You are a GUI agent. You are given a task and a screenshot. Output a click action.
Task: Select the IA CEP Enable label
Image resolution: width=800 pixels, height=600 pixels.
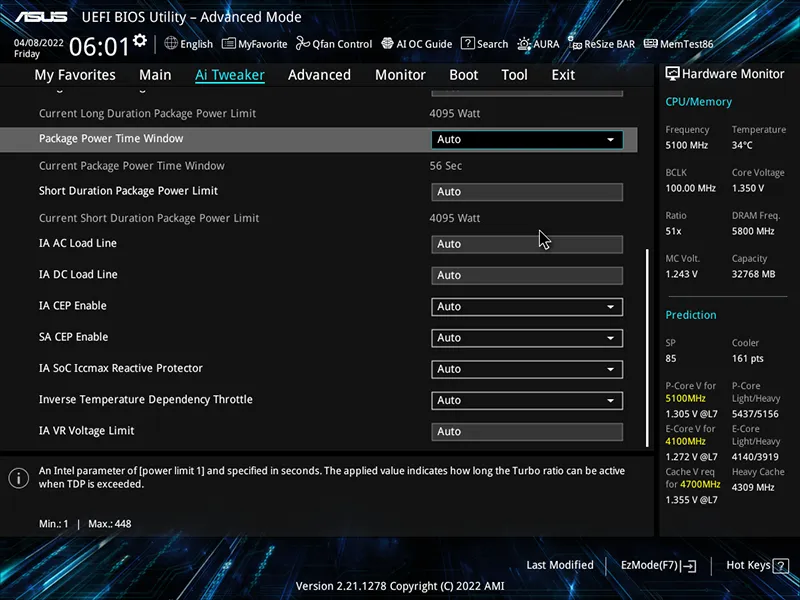72,306
